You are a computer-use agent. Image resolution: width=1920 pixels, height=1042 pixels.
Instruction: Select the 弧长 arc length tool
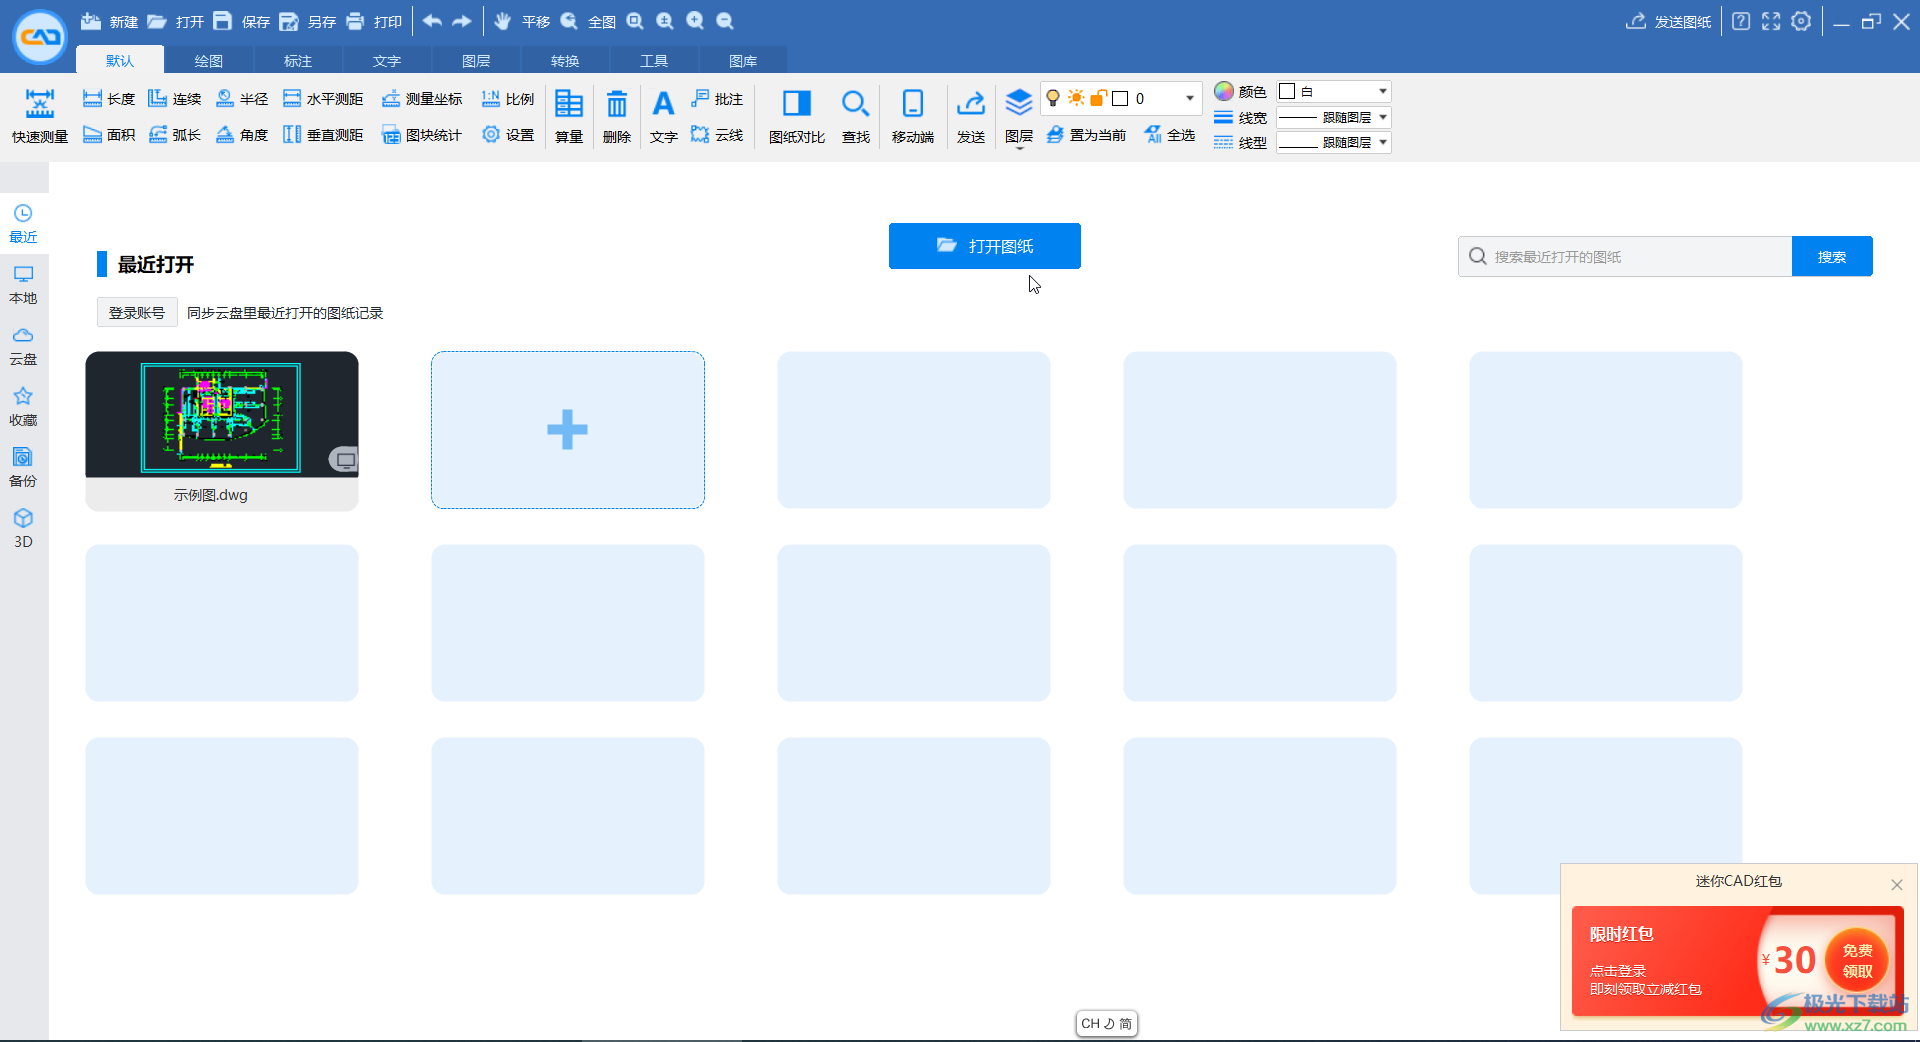pos(174,135)
